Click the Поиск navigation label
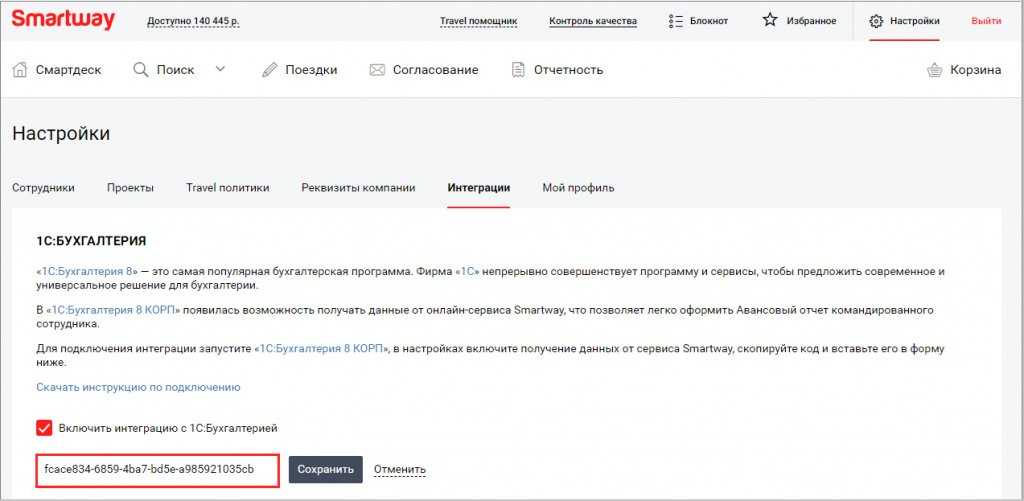The height and width of the screenshot is (501, 1024). tap(175, 70)
